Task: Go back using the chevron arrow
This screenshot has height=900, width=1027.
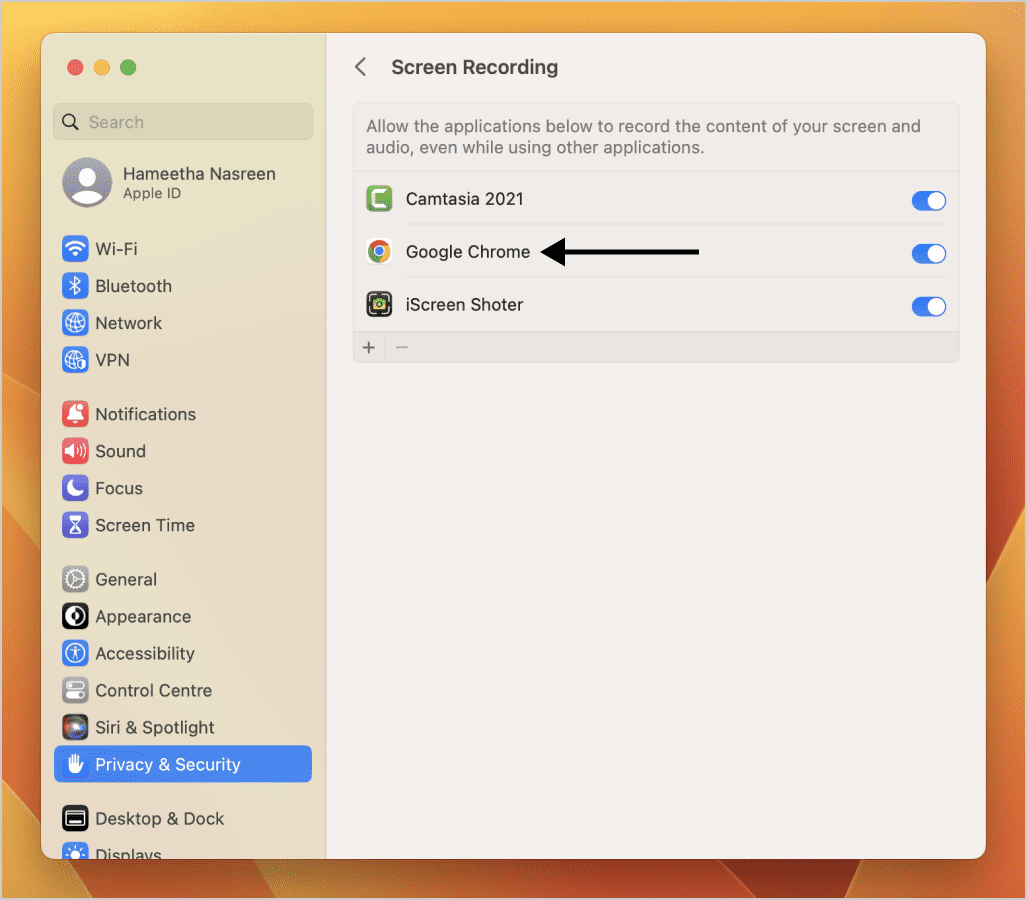Action: pos(360,67)
